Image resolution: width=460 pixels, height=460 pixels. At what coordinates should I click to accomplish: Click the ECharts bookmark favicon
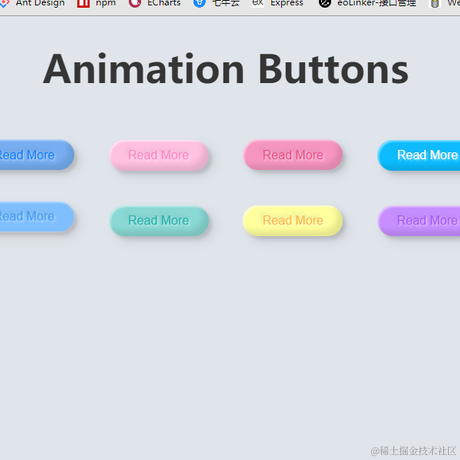click(135, 3)
